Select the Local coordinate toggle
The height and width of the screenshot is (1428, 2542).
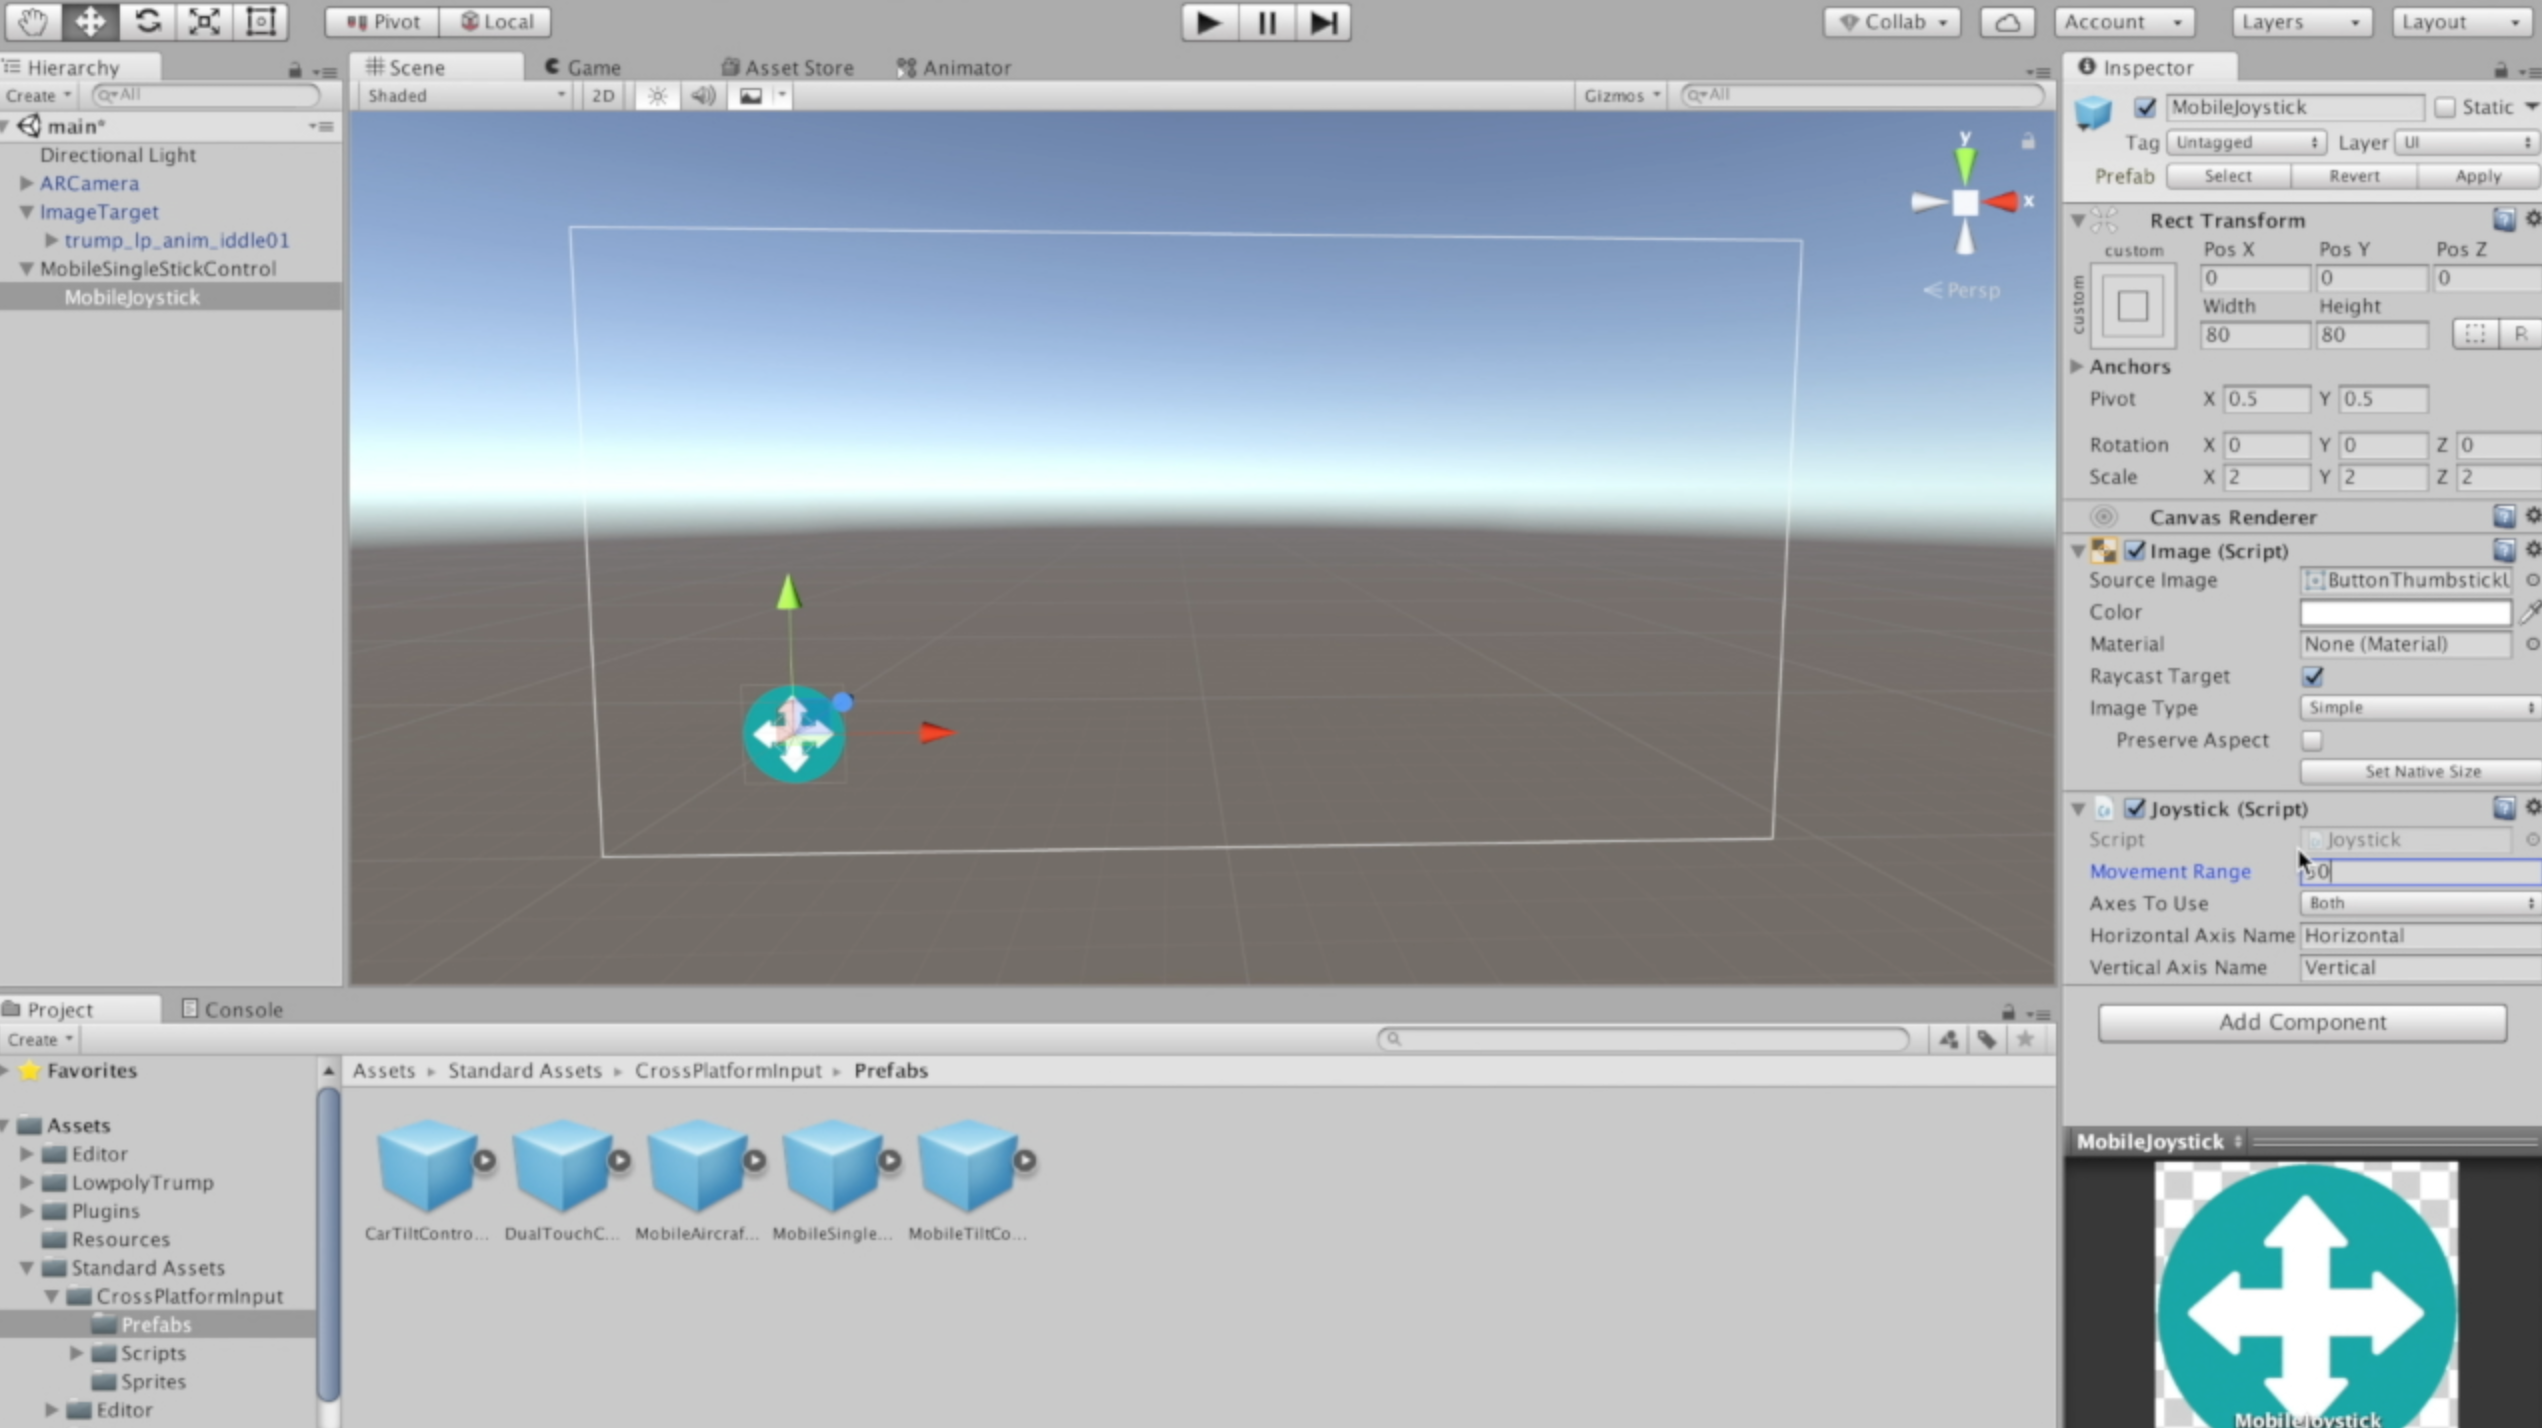pos(498,21)
